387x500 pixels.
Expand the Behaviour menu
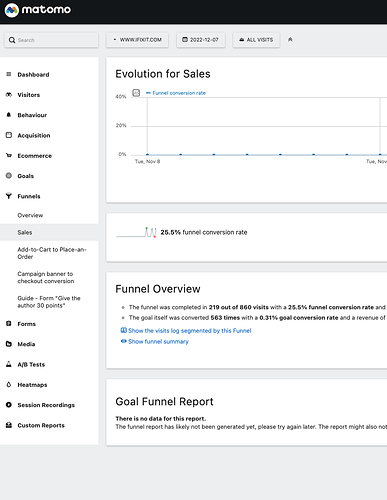32,115
